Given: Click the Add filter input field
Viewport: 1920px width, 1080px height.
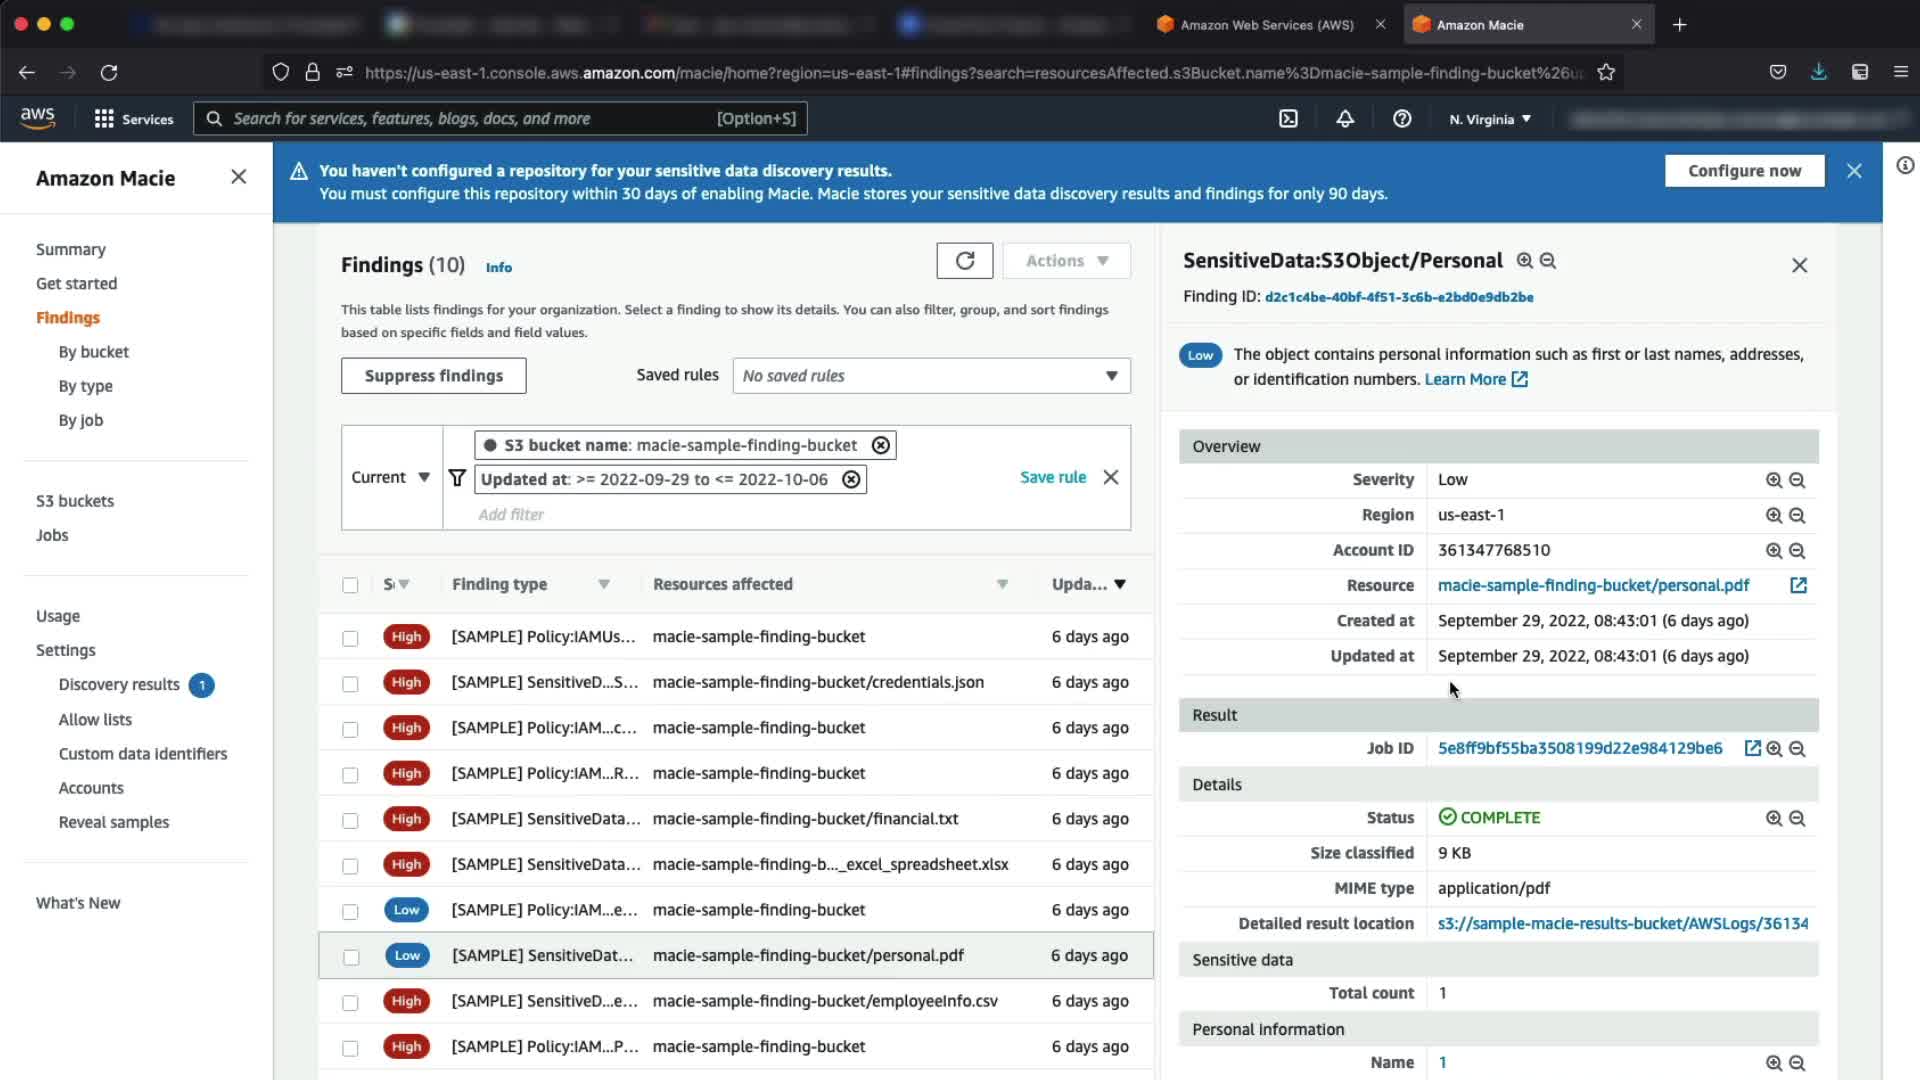Looking at the screenshot, I should 700,515.
